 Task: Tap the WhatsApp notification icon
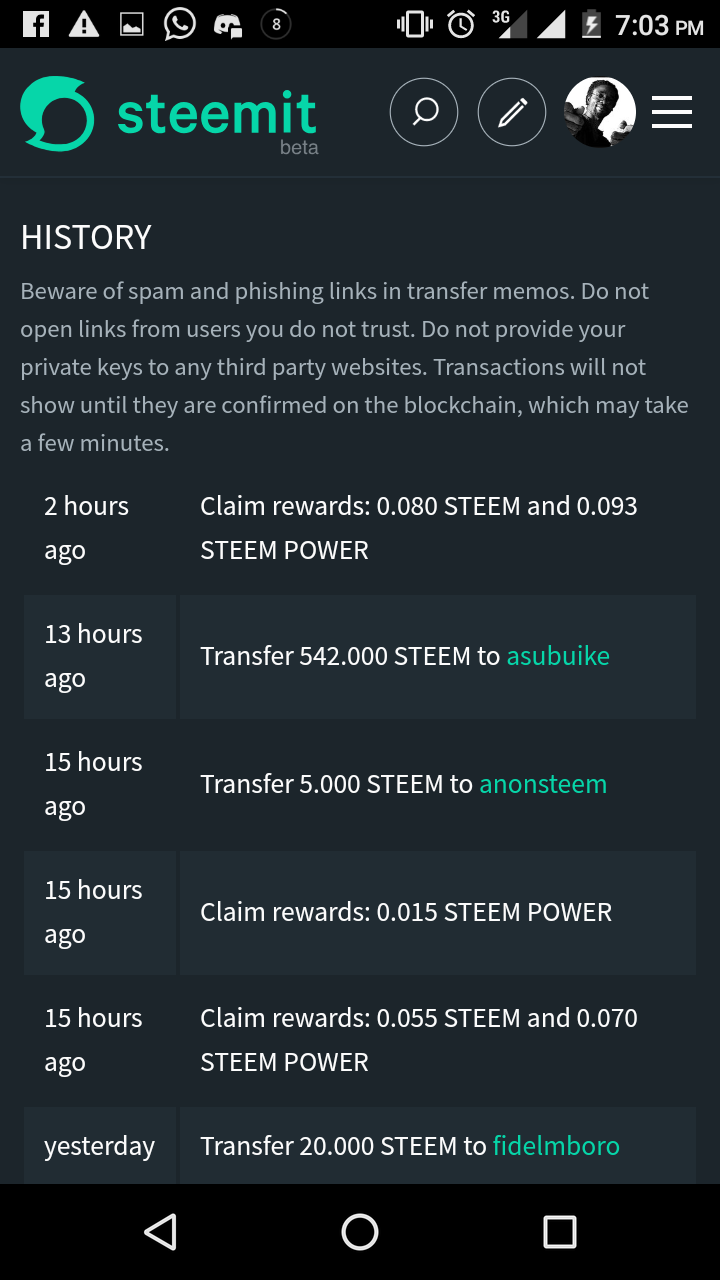180,24
